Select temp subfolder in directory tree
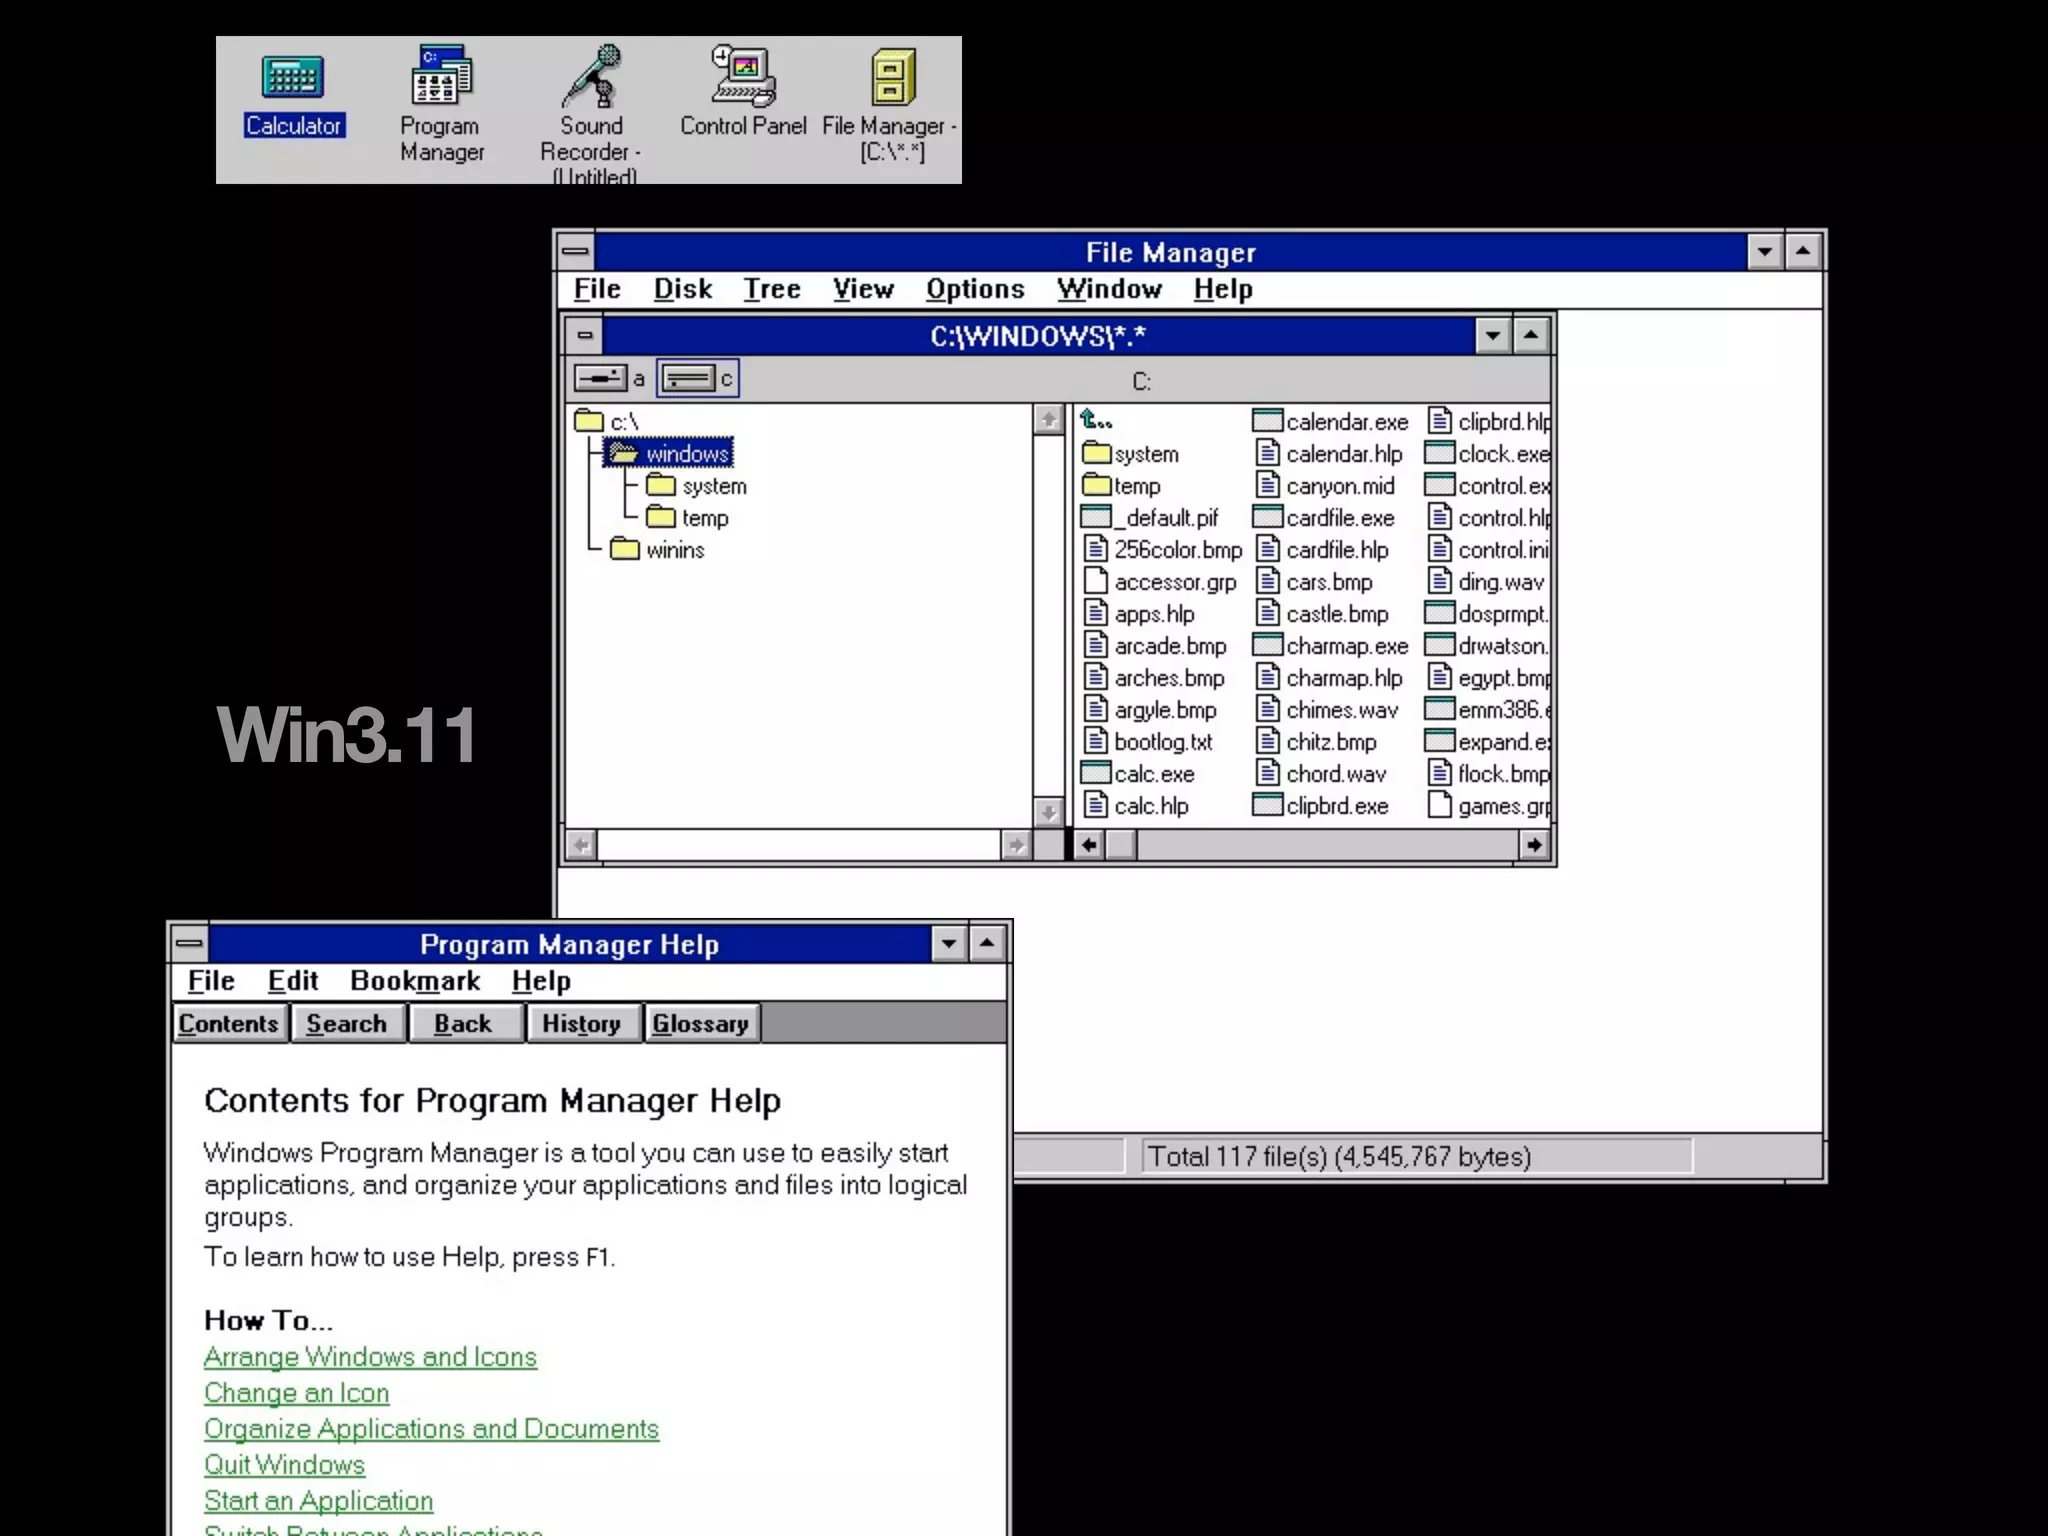2048x1536 pixels. pos(687,518)
